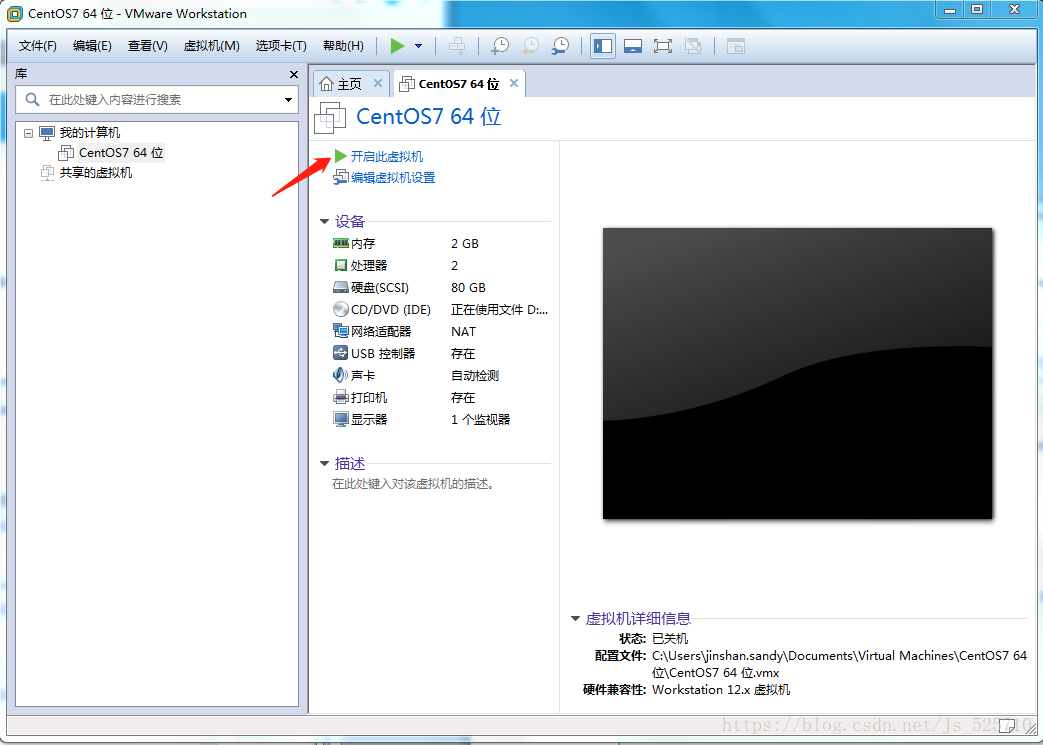Screen dimensions: 1043x745
Task: Click the Unity mode toolbar icon
Action: pos(693,46)
